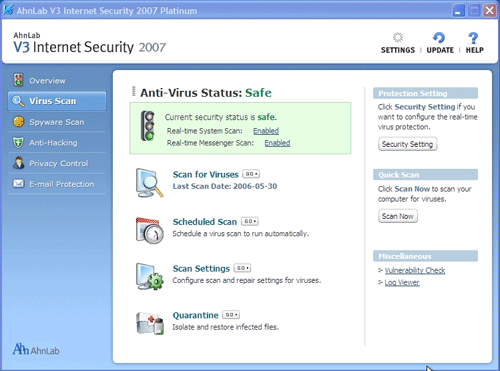Click the Quick Scan panel header
The width and height of the screenshot is (500, 371).
coord(425,175)
